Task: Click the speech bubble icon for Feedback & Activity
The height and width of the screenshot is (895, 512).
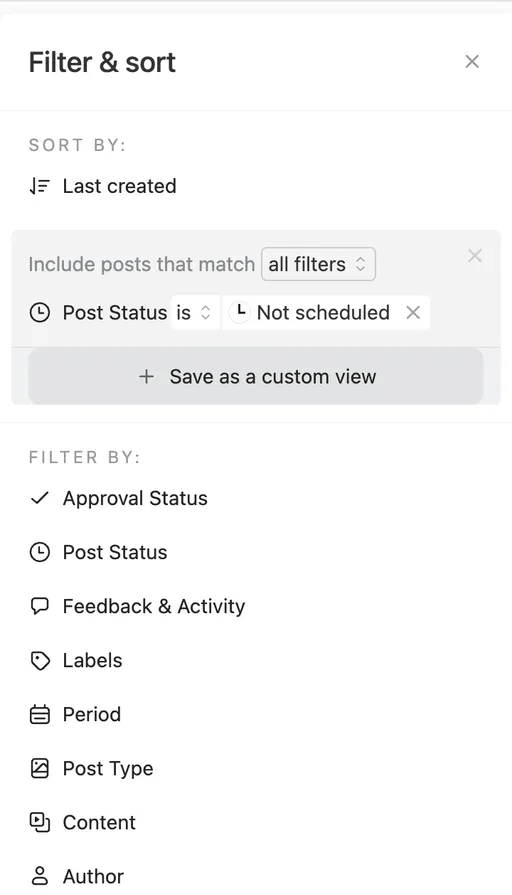Action: pos(39,606)
